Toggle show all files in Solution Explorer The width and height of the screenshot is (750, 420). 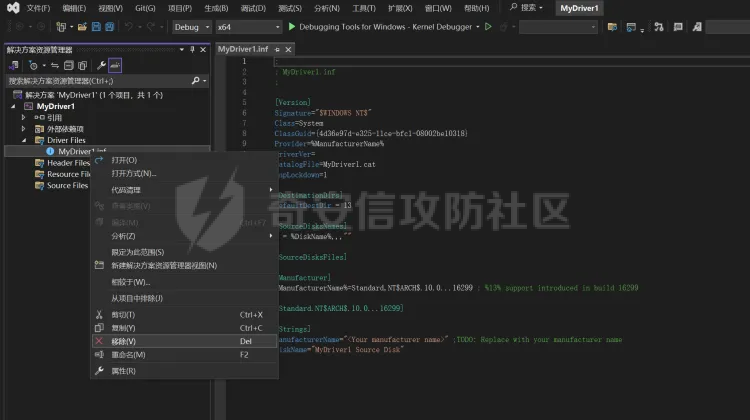coord(82,65)
